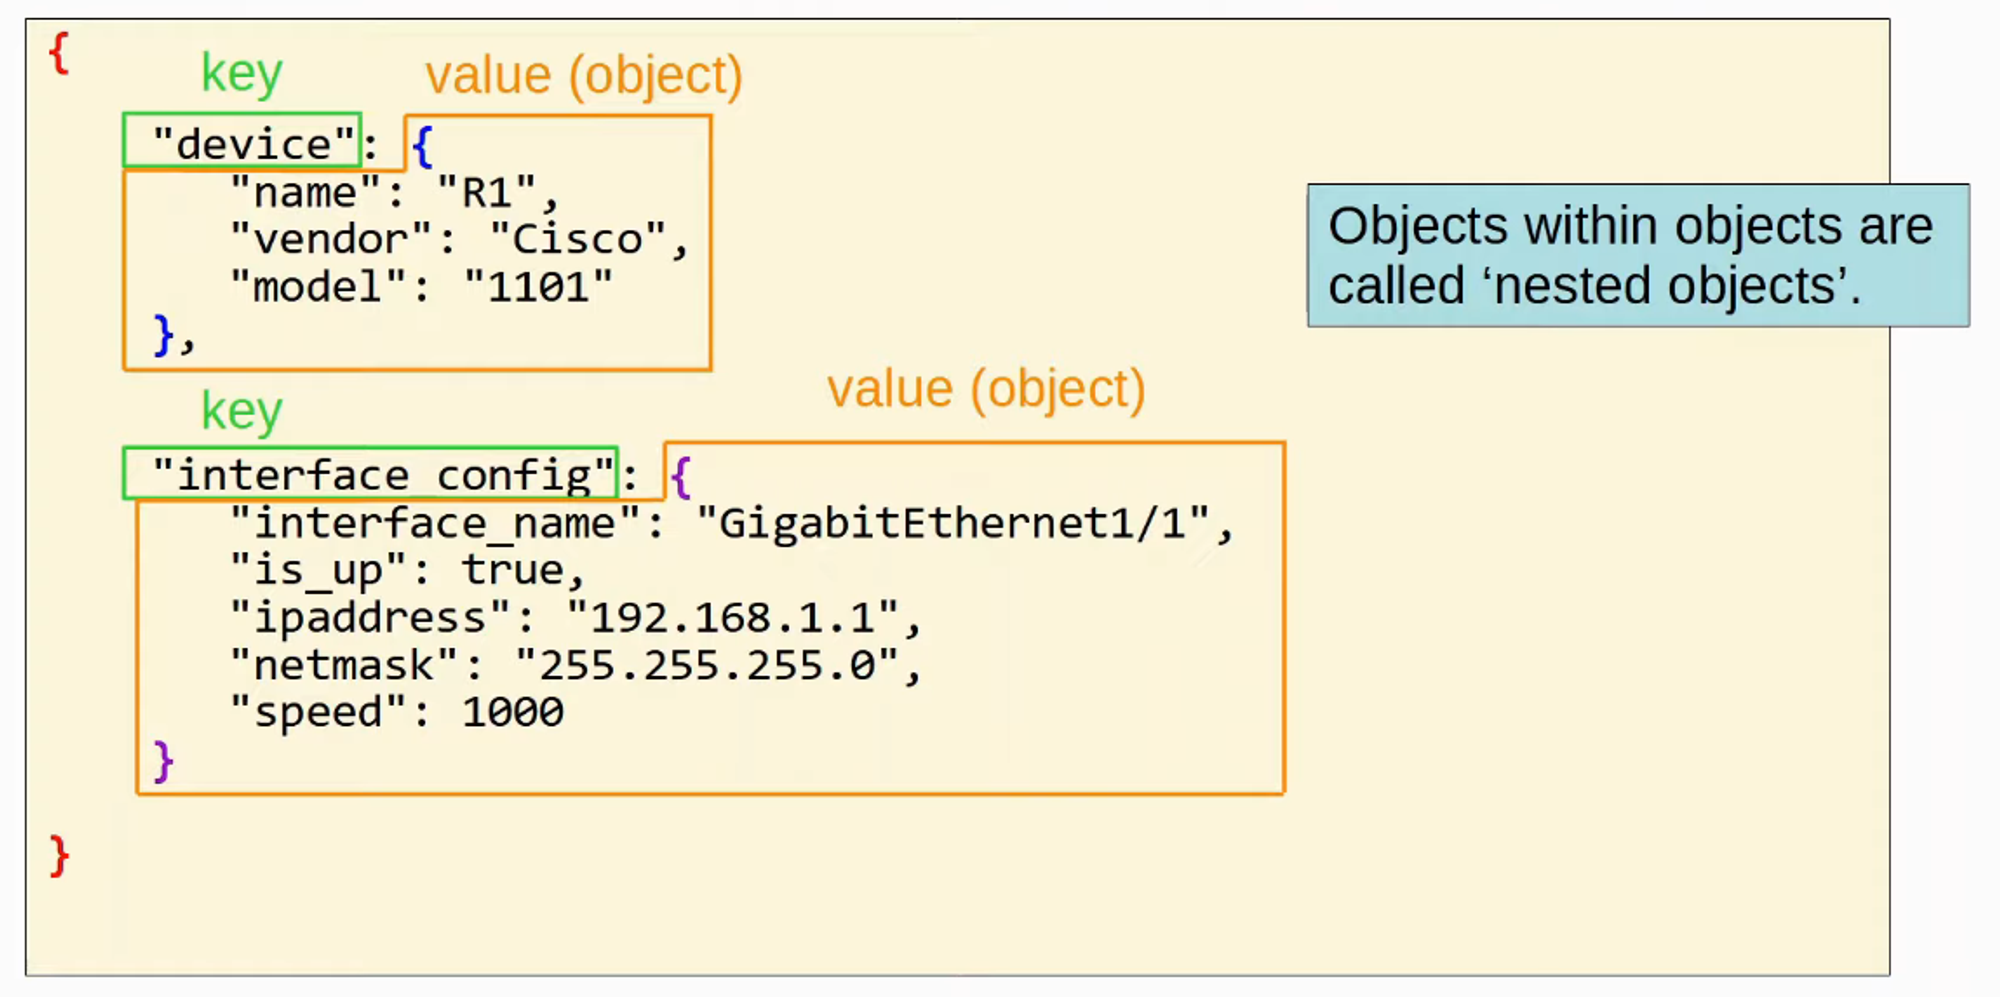
Task: Click the green key label above device
Action: [242, 73]
